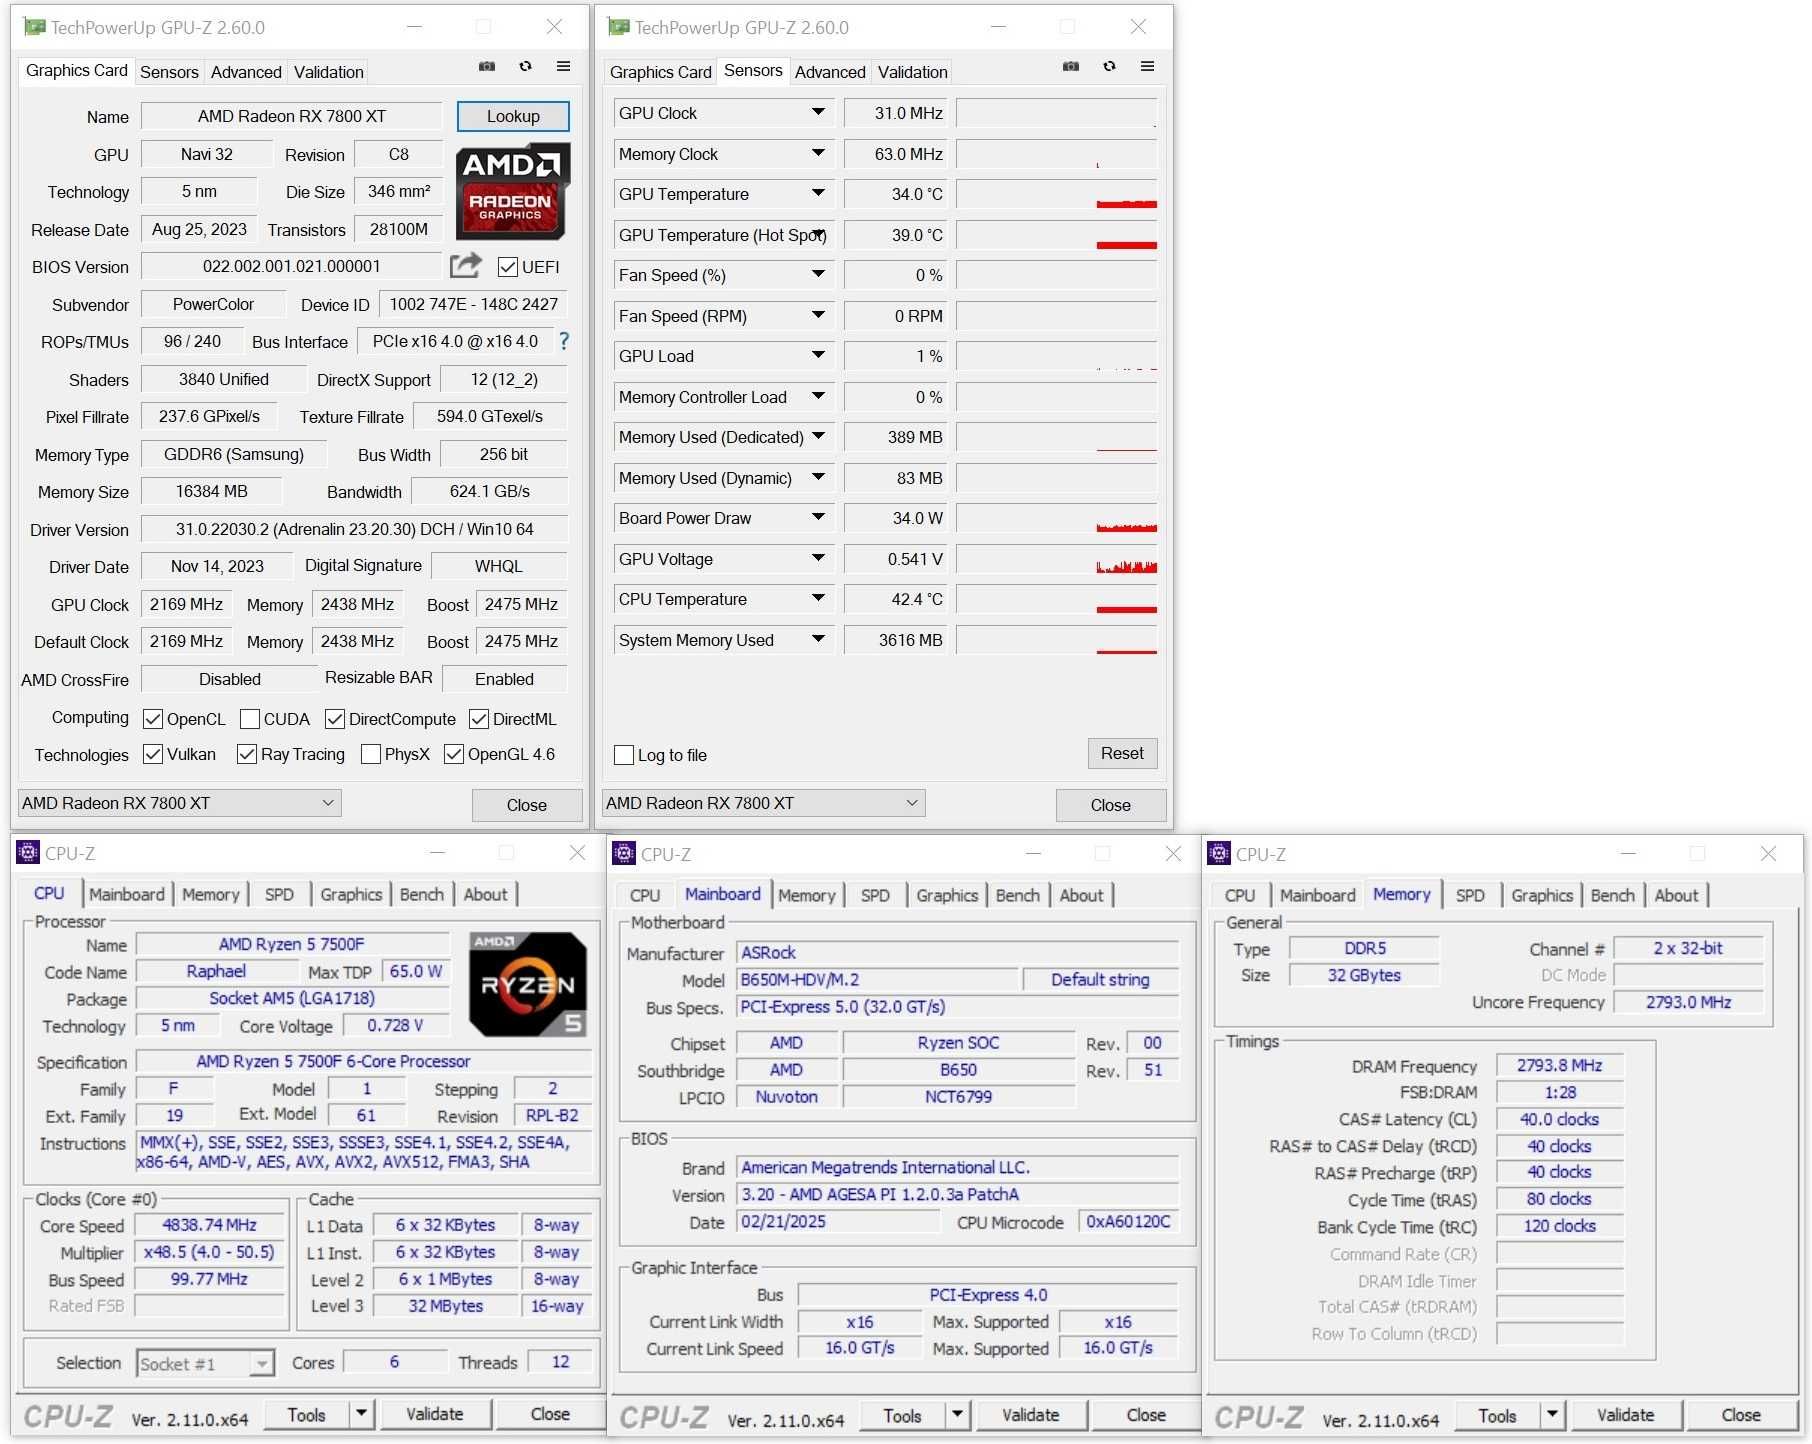
Task: Open the About tab in CPU-Z Memory window
Action: 1676,895
